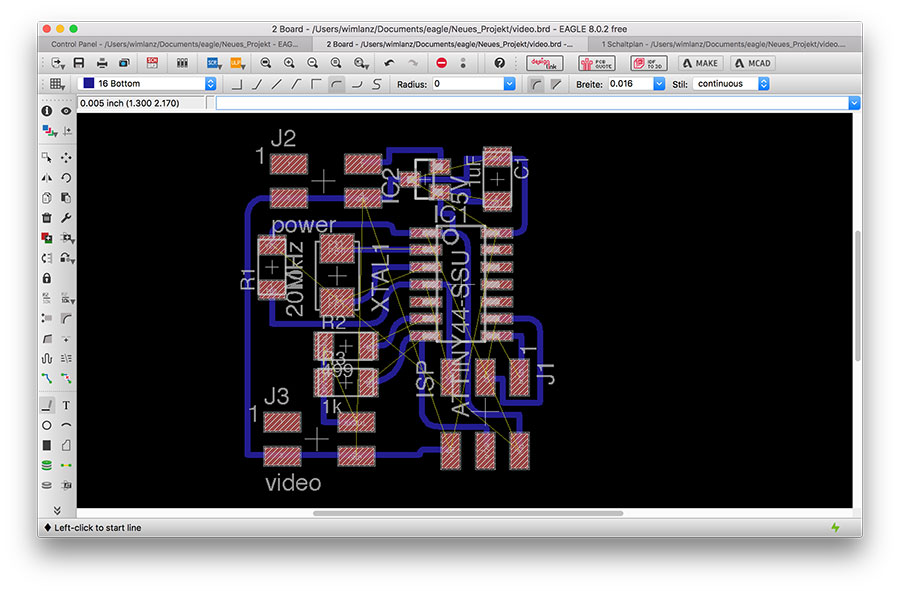Select the Lock tool
The width and height of the screenshot is (900, 591).
(x=46, y=278)
